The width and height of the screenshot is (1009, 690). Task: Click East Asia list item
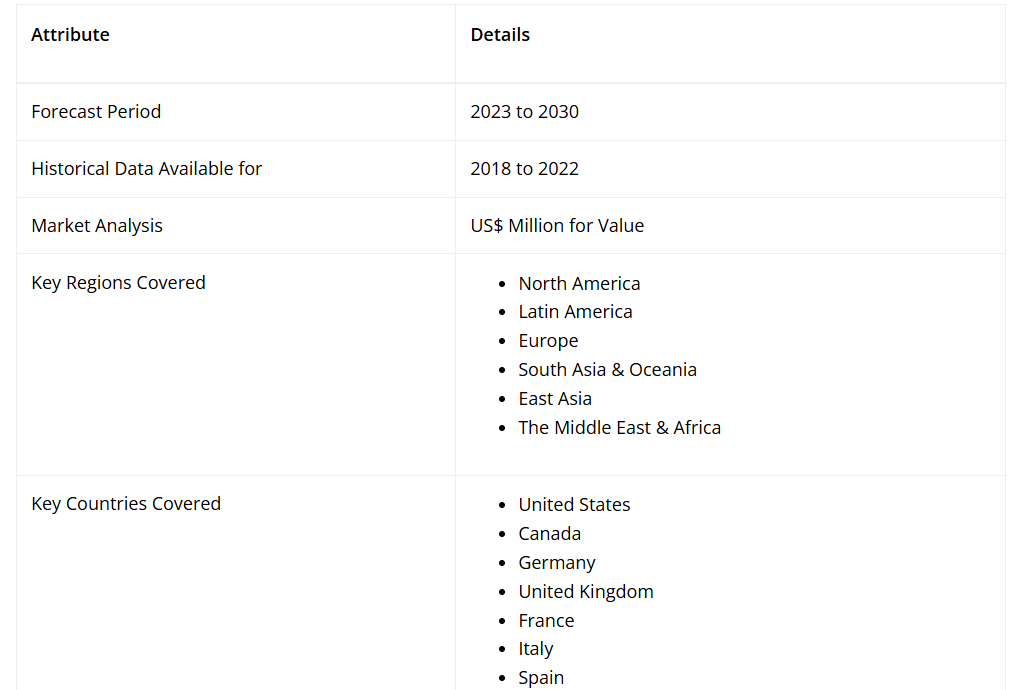(x=555, y=399)
